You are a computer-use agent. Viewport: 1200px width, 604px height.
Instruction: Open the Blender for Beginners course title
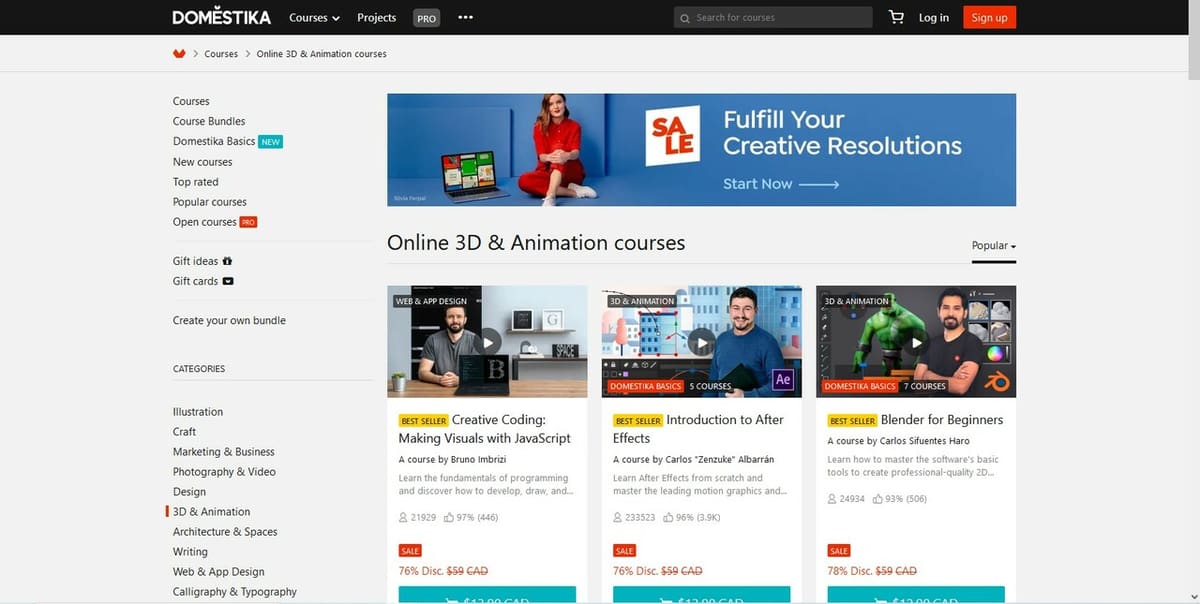click(942, 420)
